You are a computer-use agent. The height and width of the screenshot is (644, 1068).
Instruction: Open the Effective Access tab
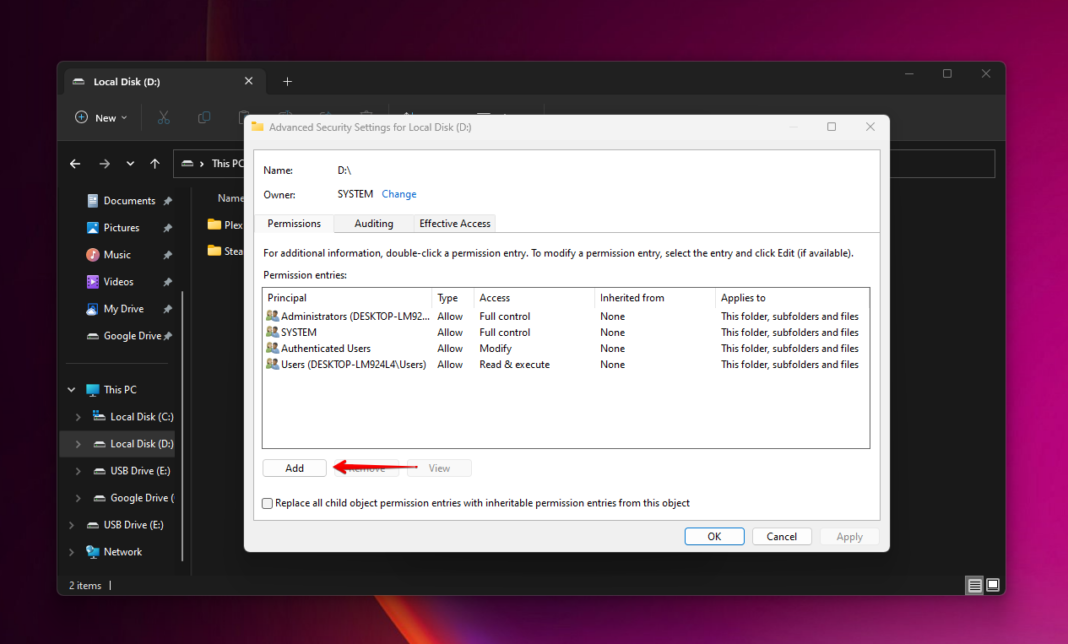tap(453, 223)
